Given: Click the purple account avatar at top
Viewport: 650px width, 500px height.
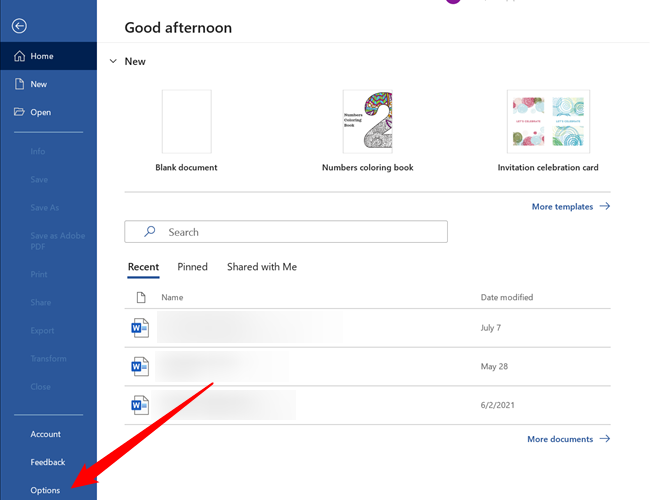Looking at the screenshot, I should 453,1.
